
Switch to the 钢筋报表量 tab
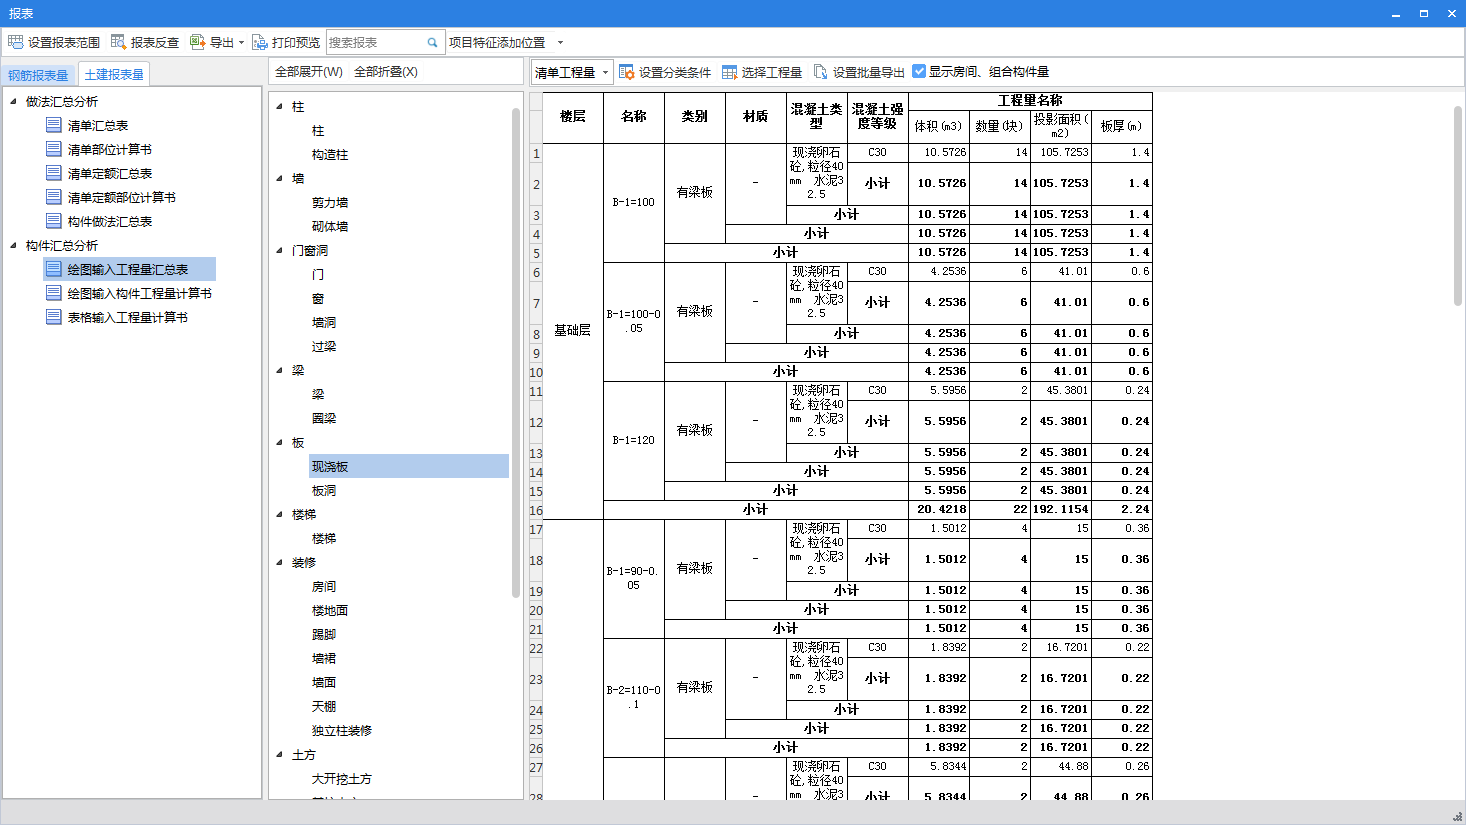coord(38,75)
